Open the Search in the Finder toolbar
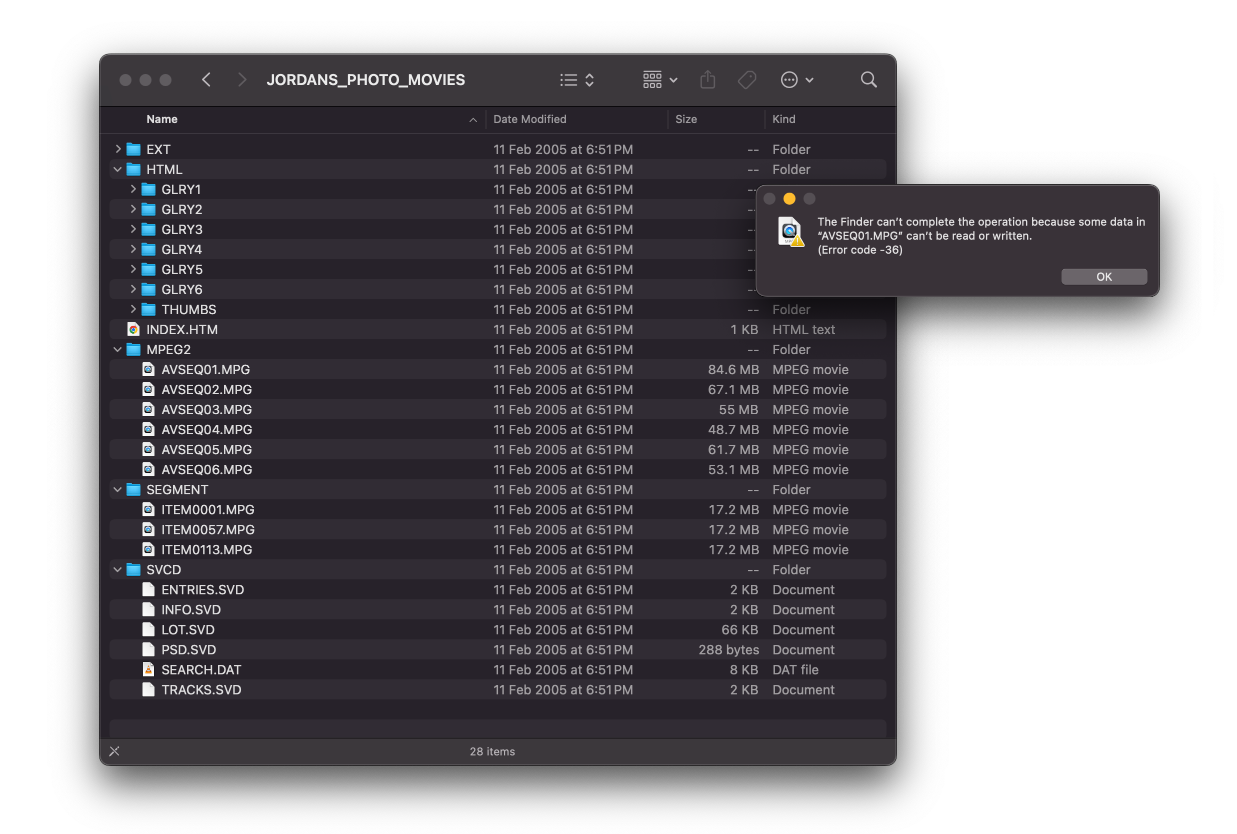This screenshot has height=834, width=1237. point(868,79)
